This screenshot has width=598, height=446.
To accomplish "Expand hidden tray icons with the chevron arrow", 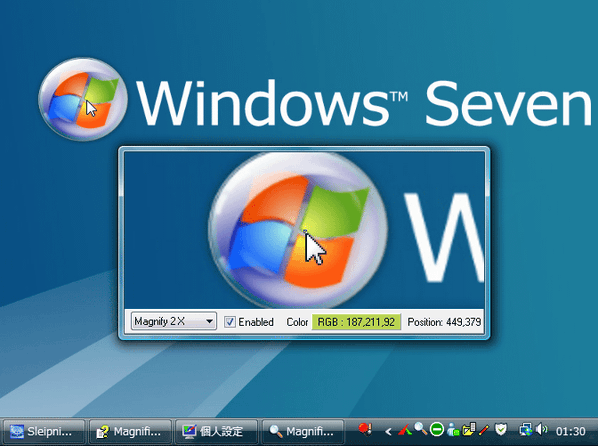I will [388, 432].
